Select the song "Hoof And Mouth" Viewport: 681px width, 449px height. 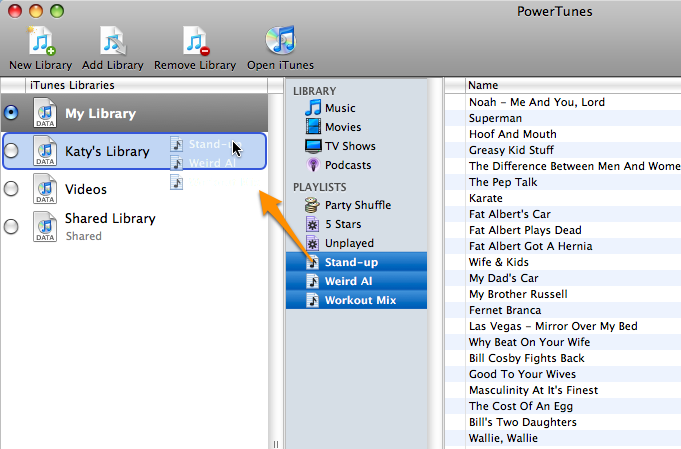click(x=512, y=134)
